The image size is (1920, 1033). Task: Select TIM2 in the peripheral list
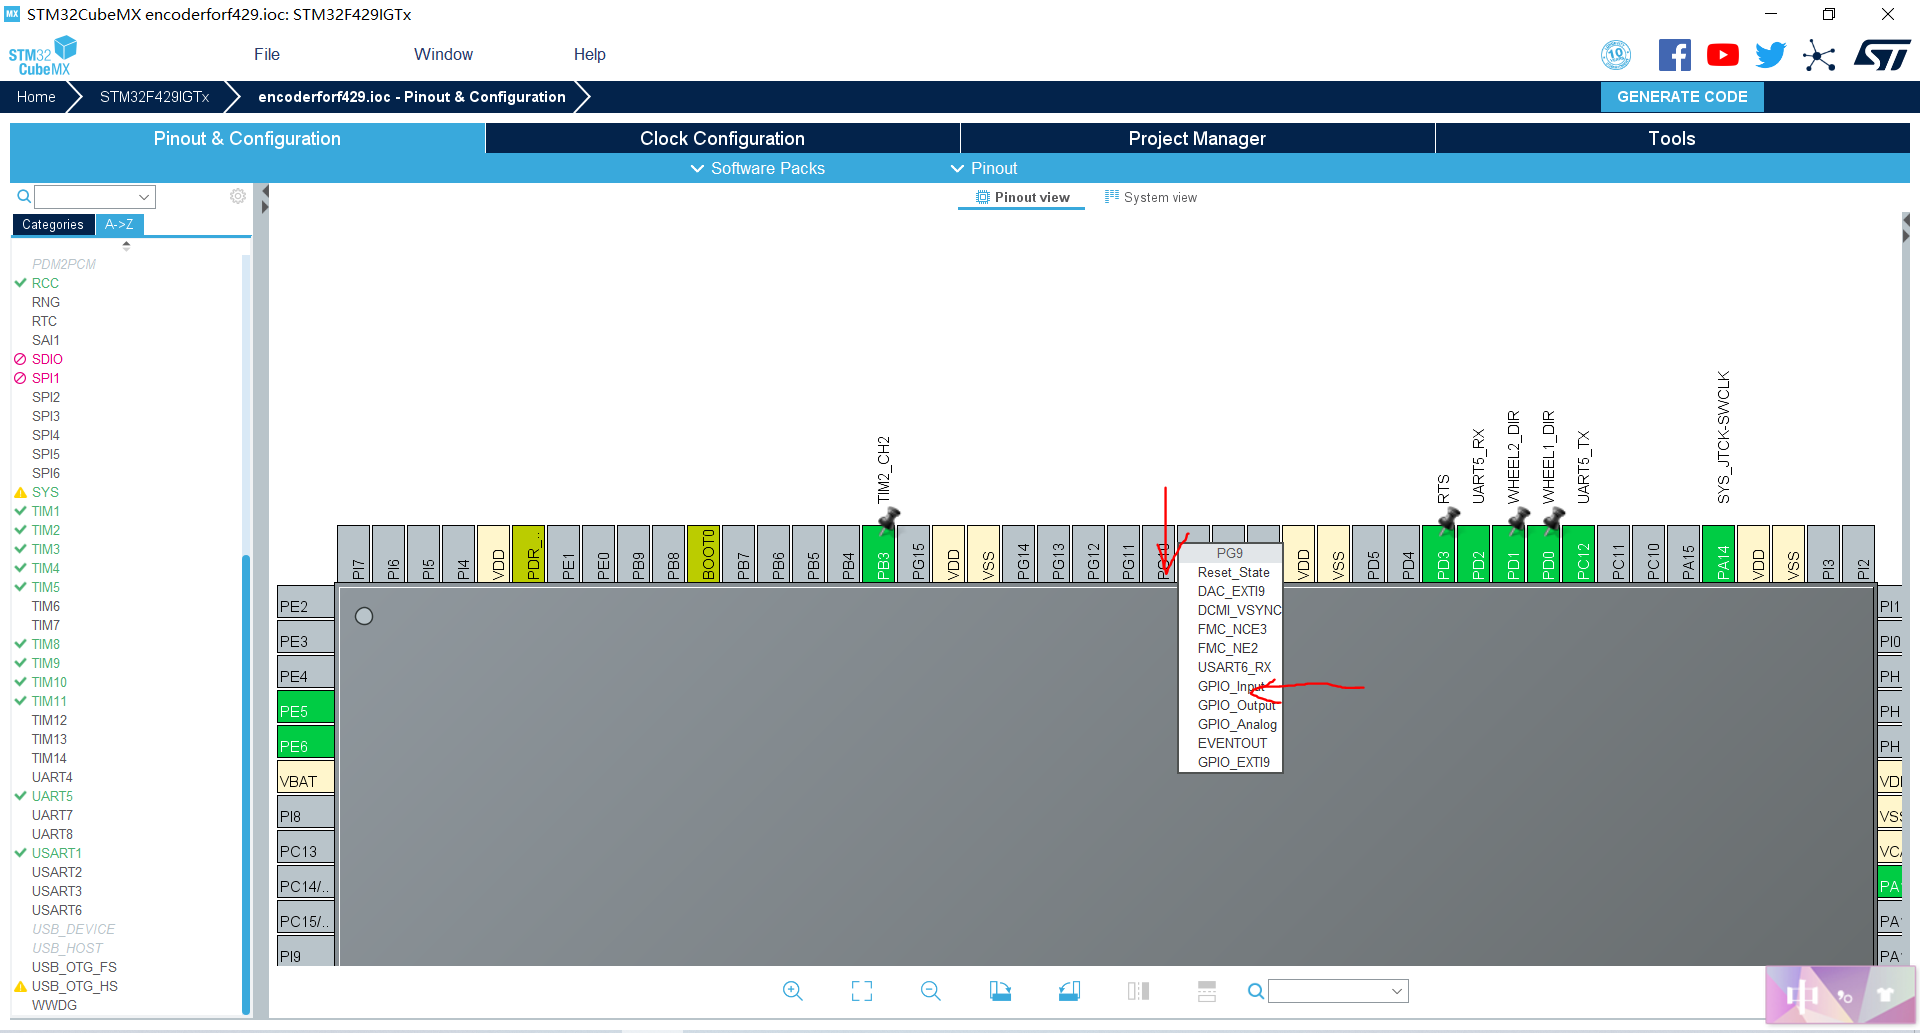point(45,530)
